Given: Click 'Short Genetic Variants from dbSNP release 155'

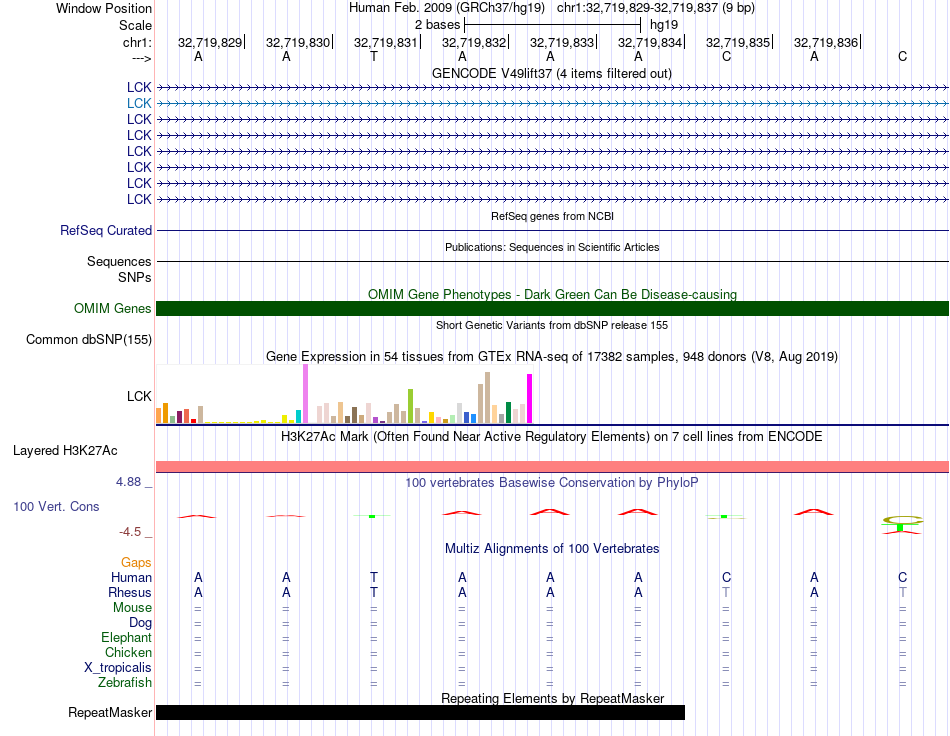Looking at the screenshot, I should coord(552,325).
